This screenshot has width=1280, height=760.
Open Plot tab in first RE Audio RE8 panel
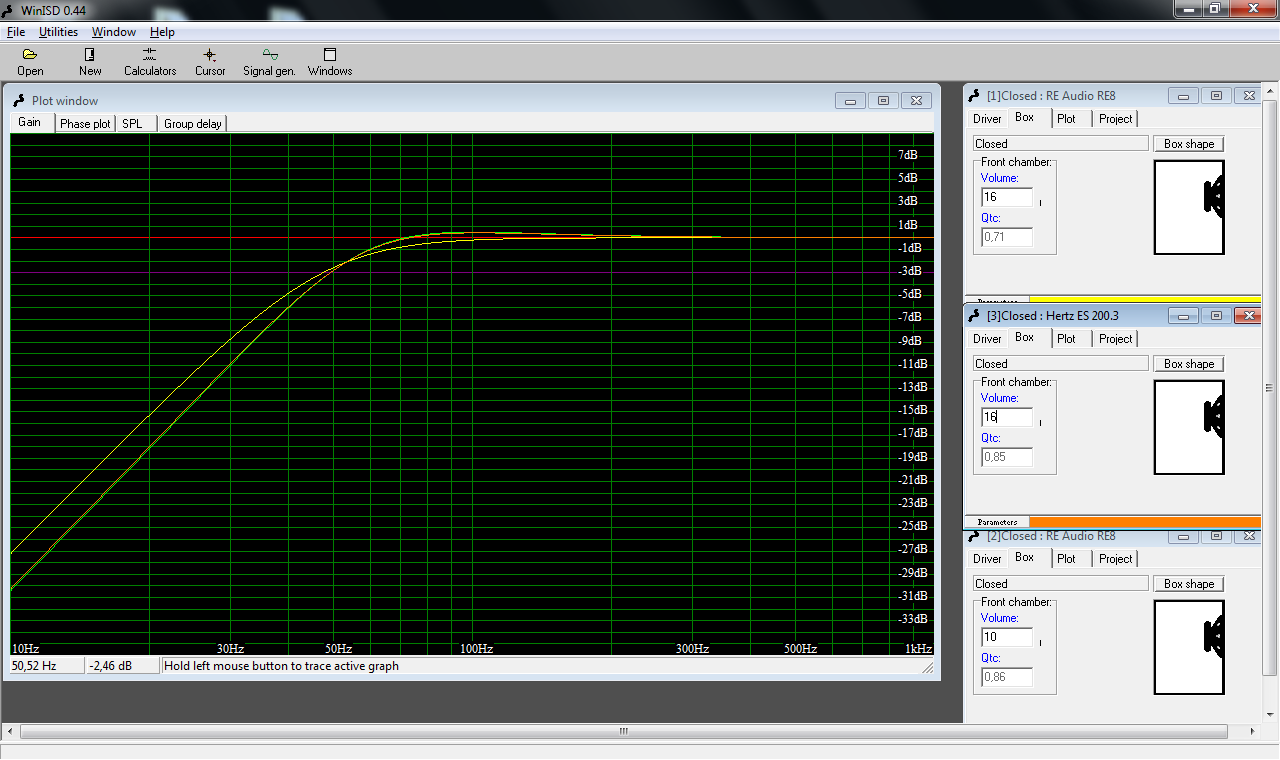pyautogui.click(x=1066, y=119)
